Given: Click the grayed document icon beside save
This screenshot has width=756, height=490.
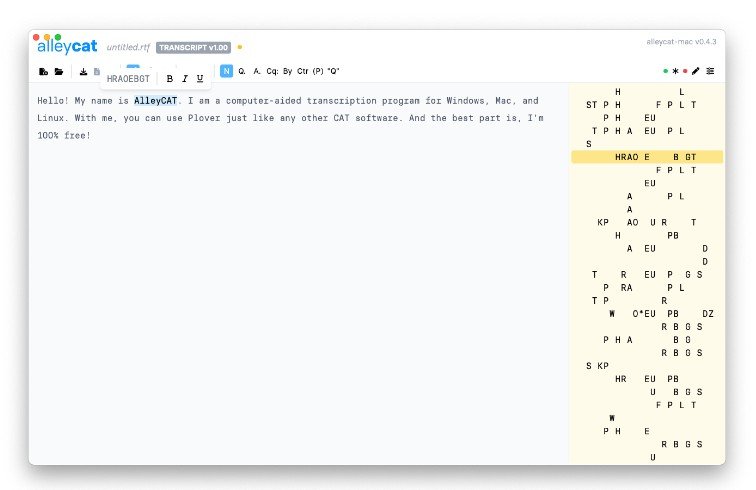Looking at the screenshot, I should click(97, 71).
